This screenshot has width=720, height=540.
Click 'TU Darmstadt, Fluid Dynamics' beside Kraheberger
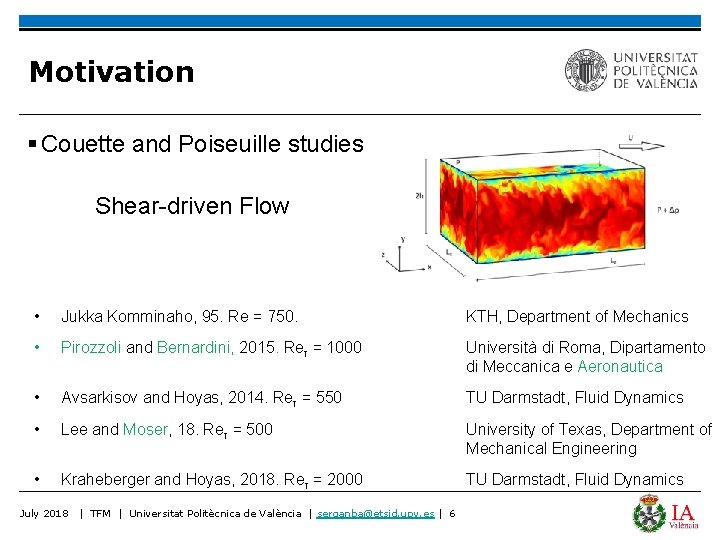[574, 479]
